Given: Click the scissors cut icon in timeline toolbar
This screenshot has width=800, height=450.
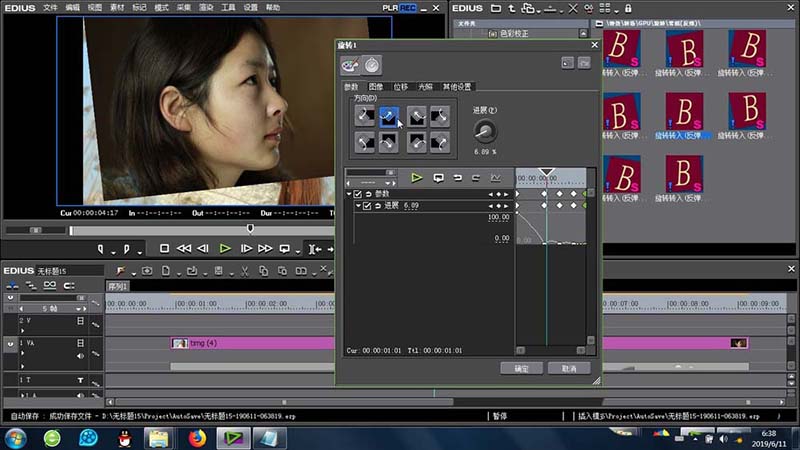Looking at the screenshot, I should coord(244,271).
